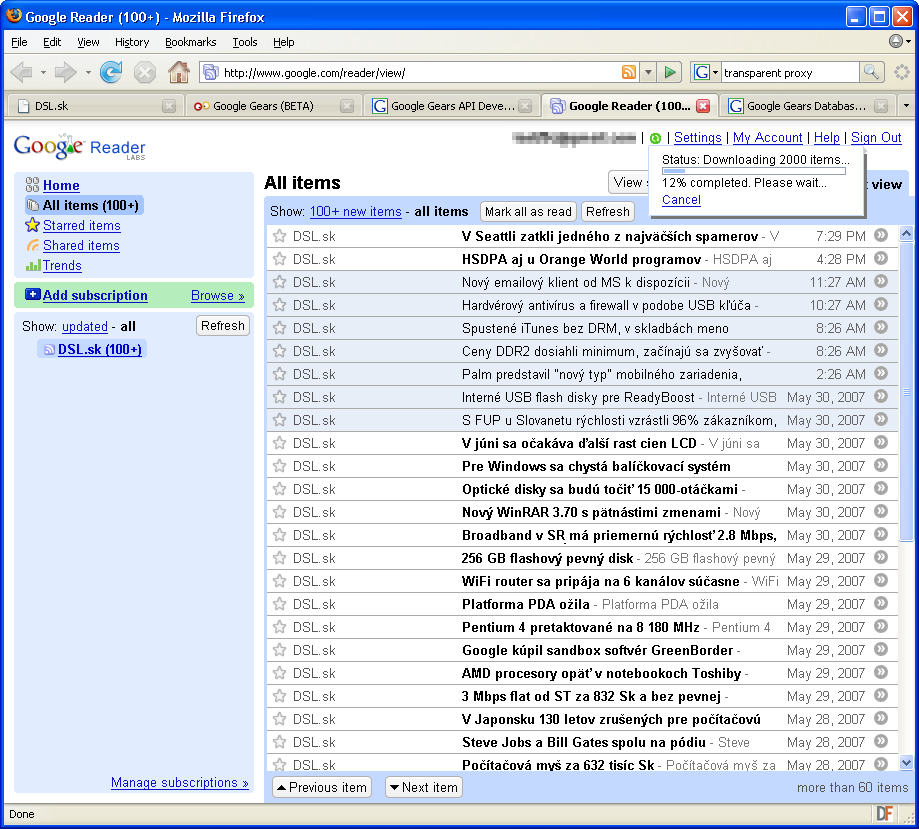Click the download progress bar
Screen dimensions: 919x829
coord(754,171)
